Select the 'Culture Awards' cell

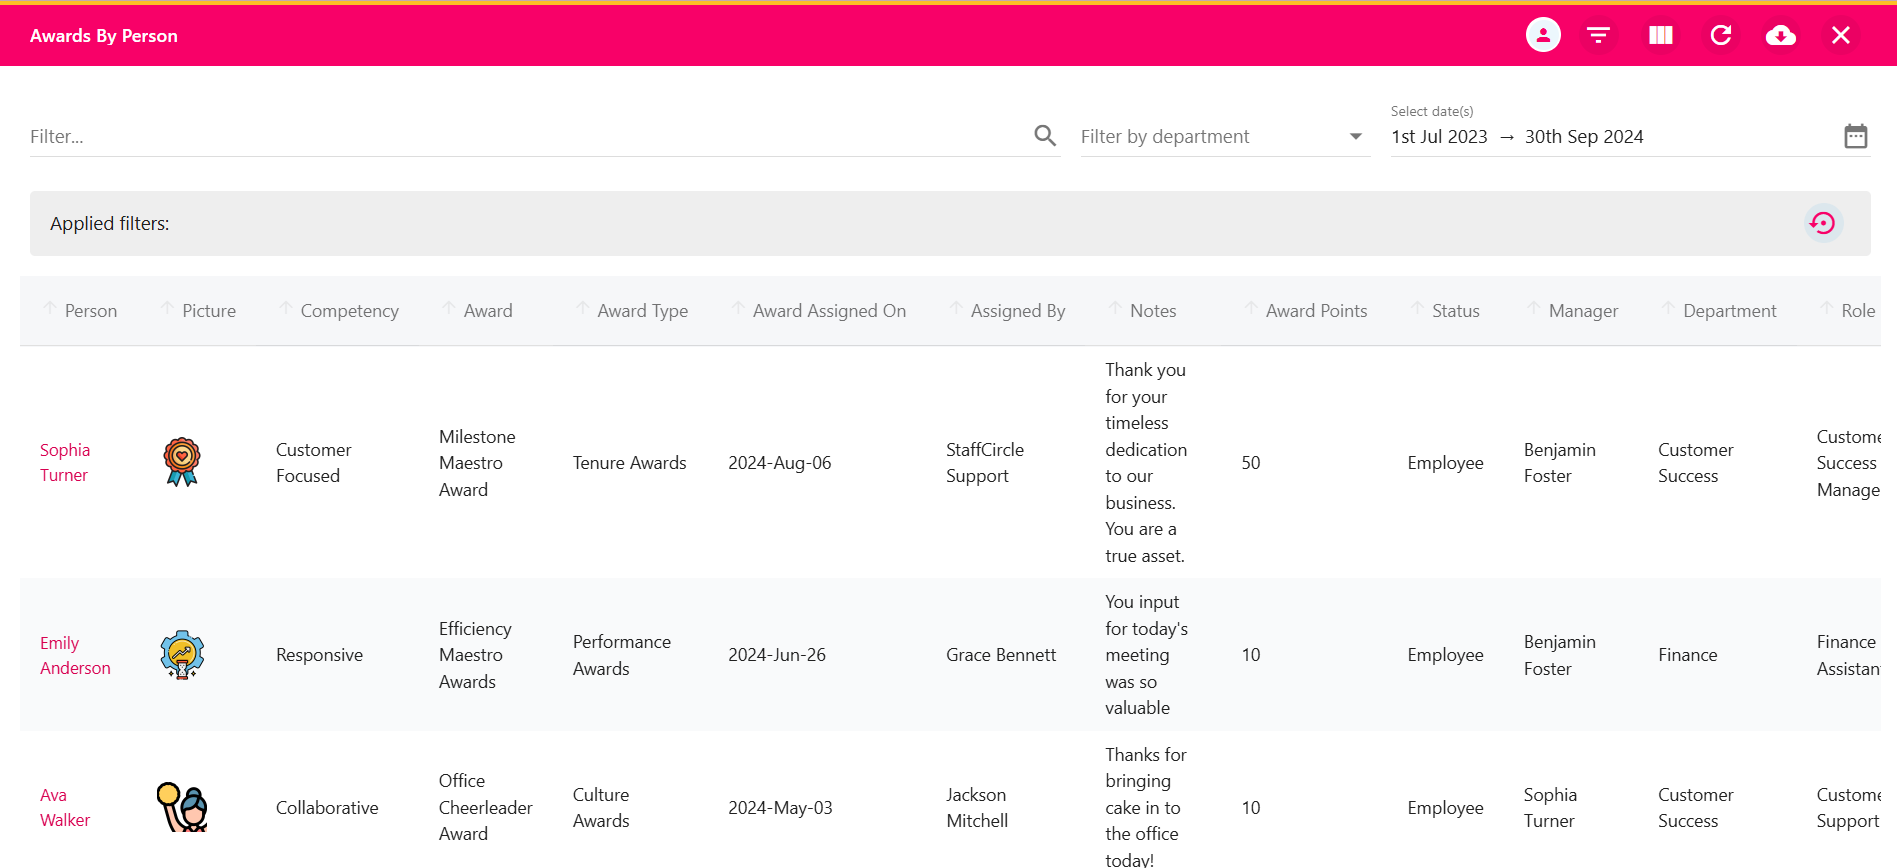[x=601, y=808]
